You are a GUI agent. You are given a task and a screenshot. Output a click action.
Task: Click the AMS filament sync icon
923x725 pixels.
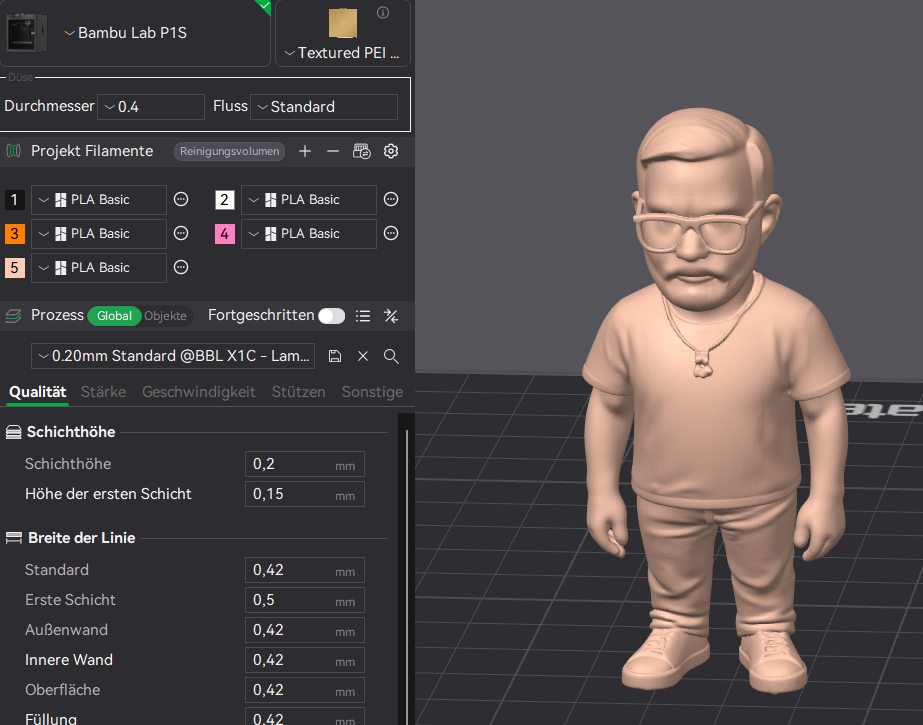point(362,152)
